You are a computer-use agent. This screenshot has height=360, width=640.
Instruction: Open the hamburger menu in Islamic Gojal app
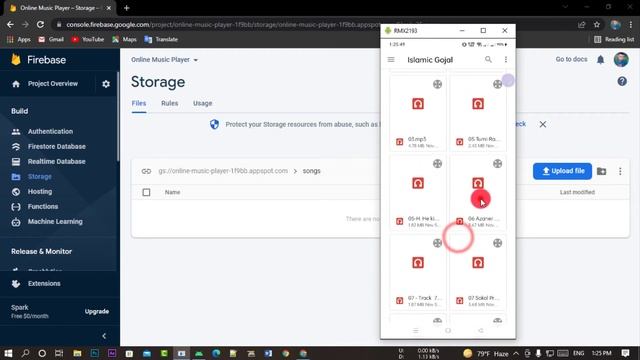(x=391, y=60)
